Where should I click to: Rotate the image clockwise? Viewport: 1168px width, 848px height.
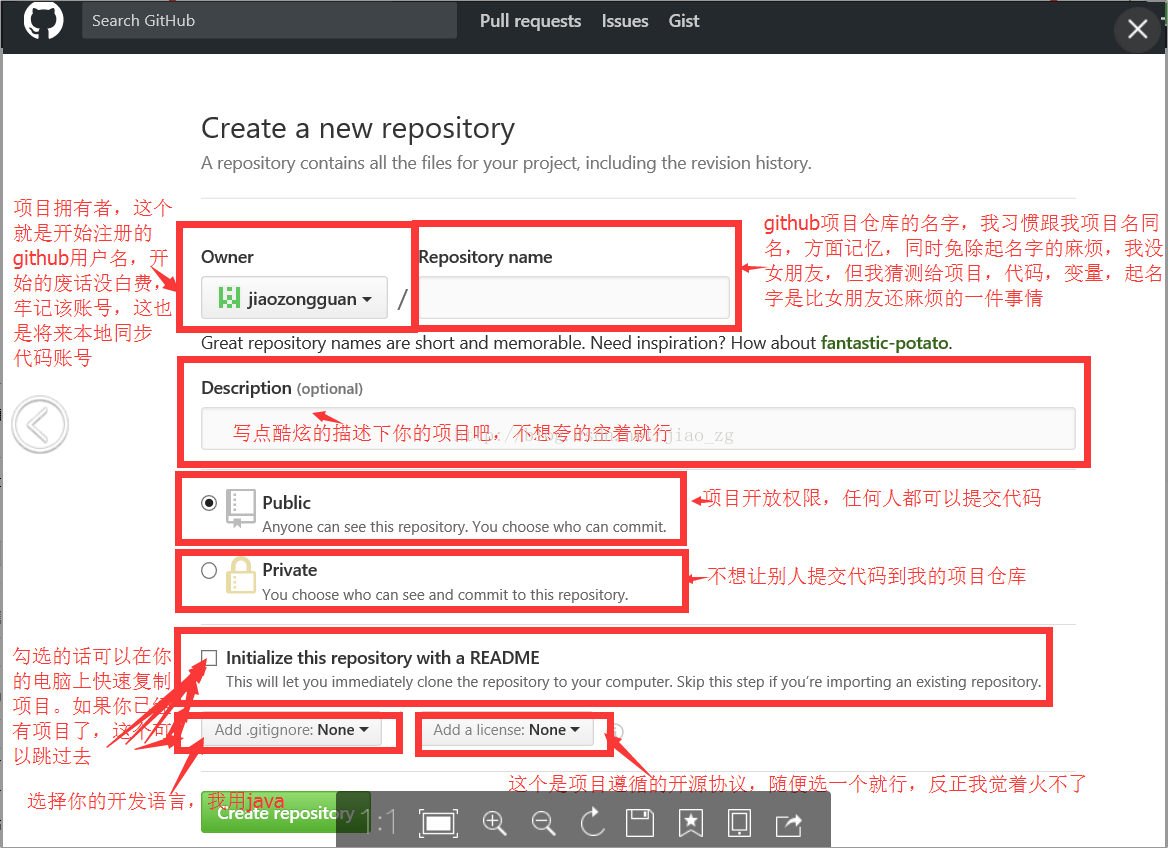pos(592,822)
